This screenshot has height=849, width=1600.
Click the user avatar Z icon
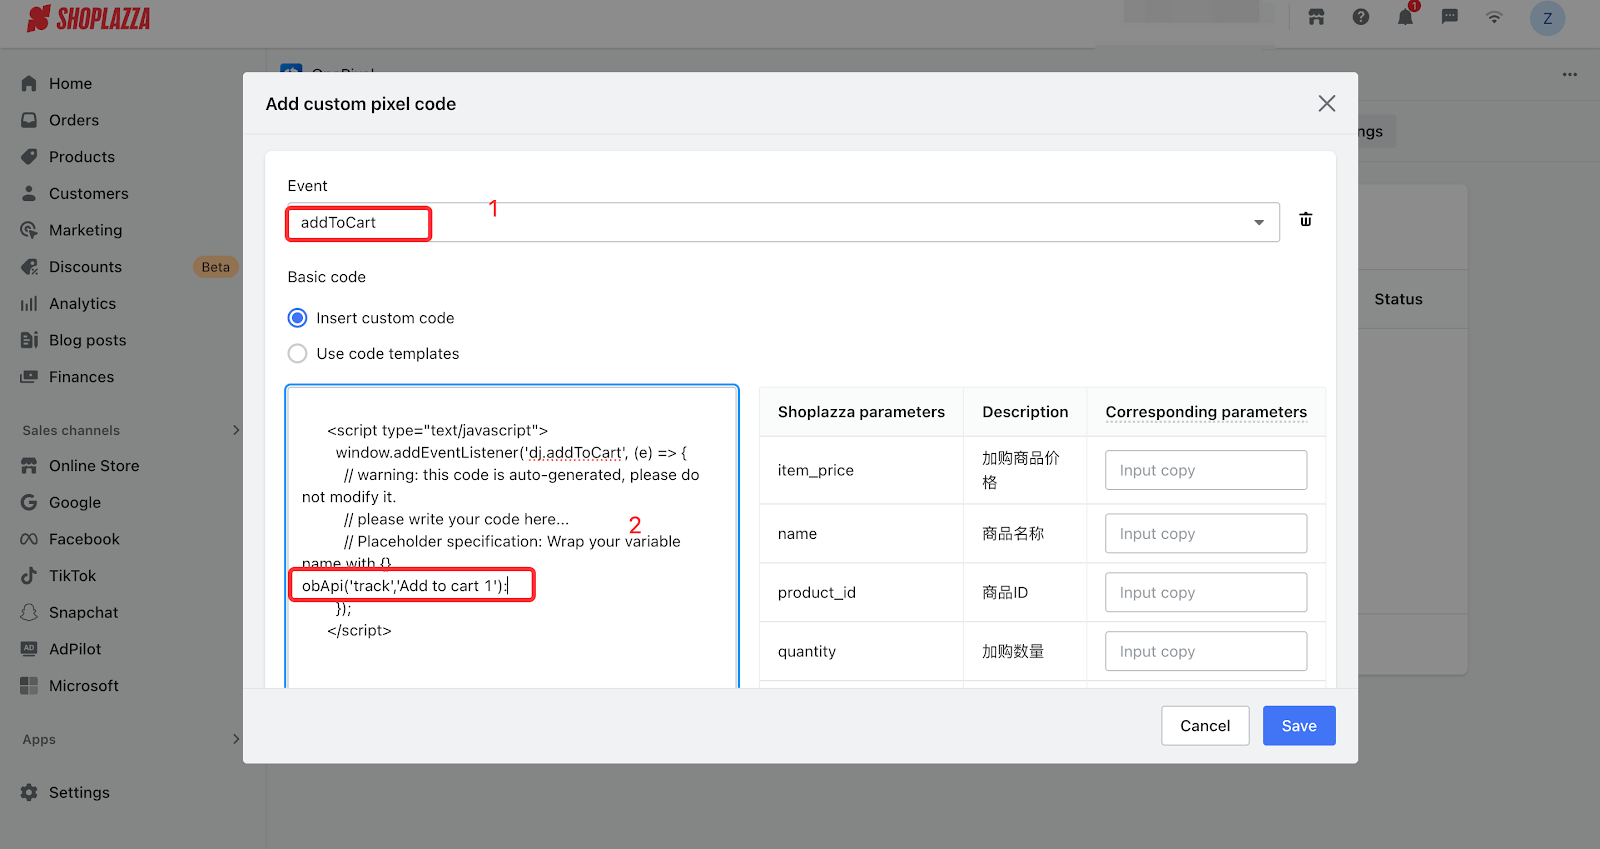tap(1547, 18)
